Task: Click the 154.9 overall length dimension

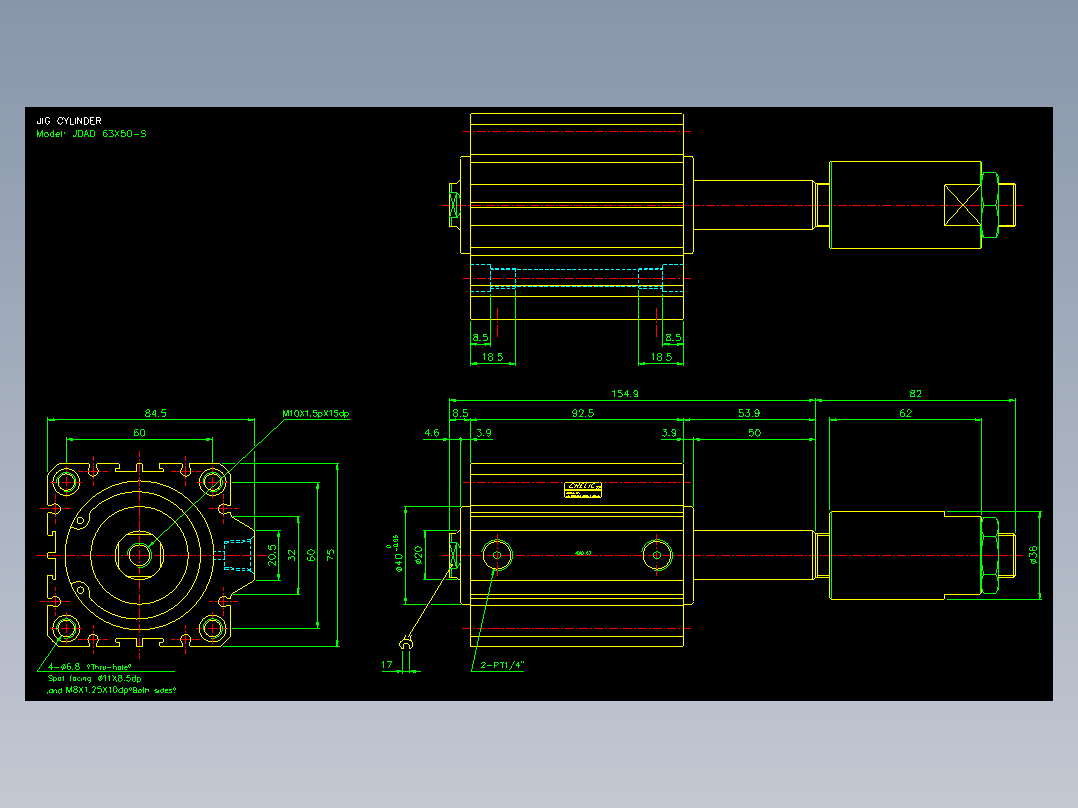Action: [625, 394]
